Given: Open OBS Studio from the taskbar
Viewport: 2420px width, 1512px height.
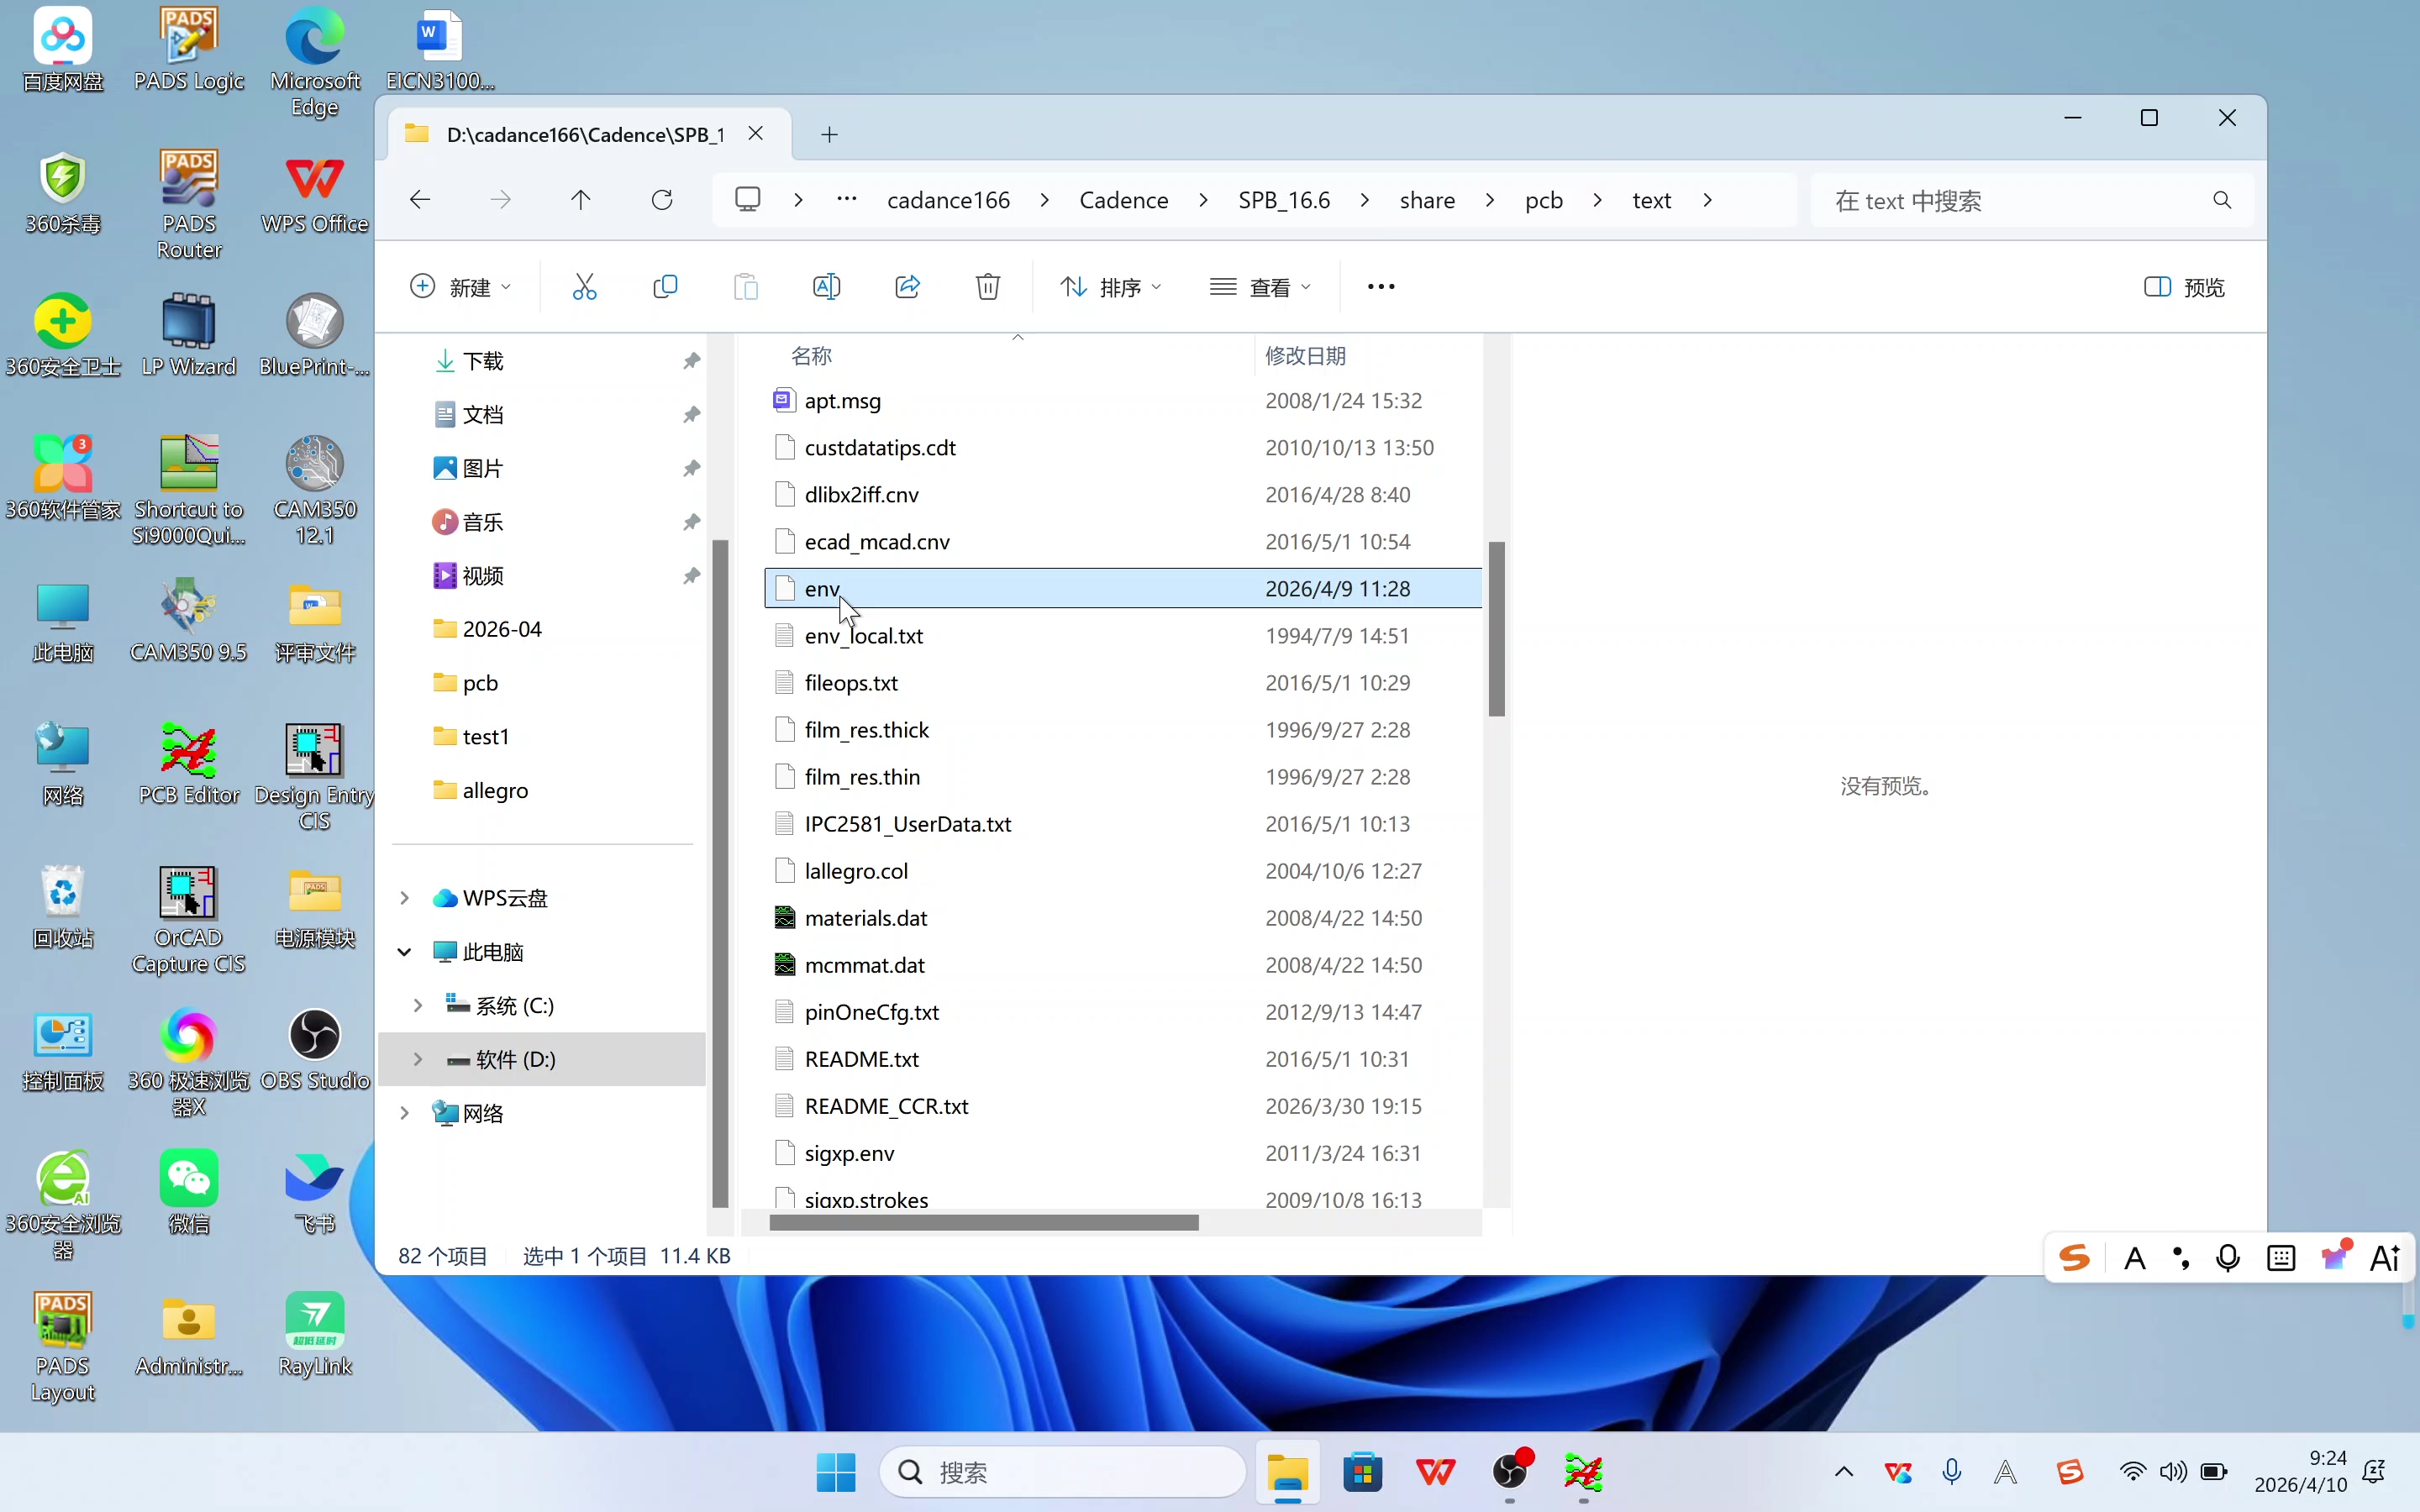Looking at the screenshot, I should tap(1510, 1472).
